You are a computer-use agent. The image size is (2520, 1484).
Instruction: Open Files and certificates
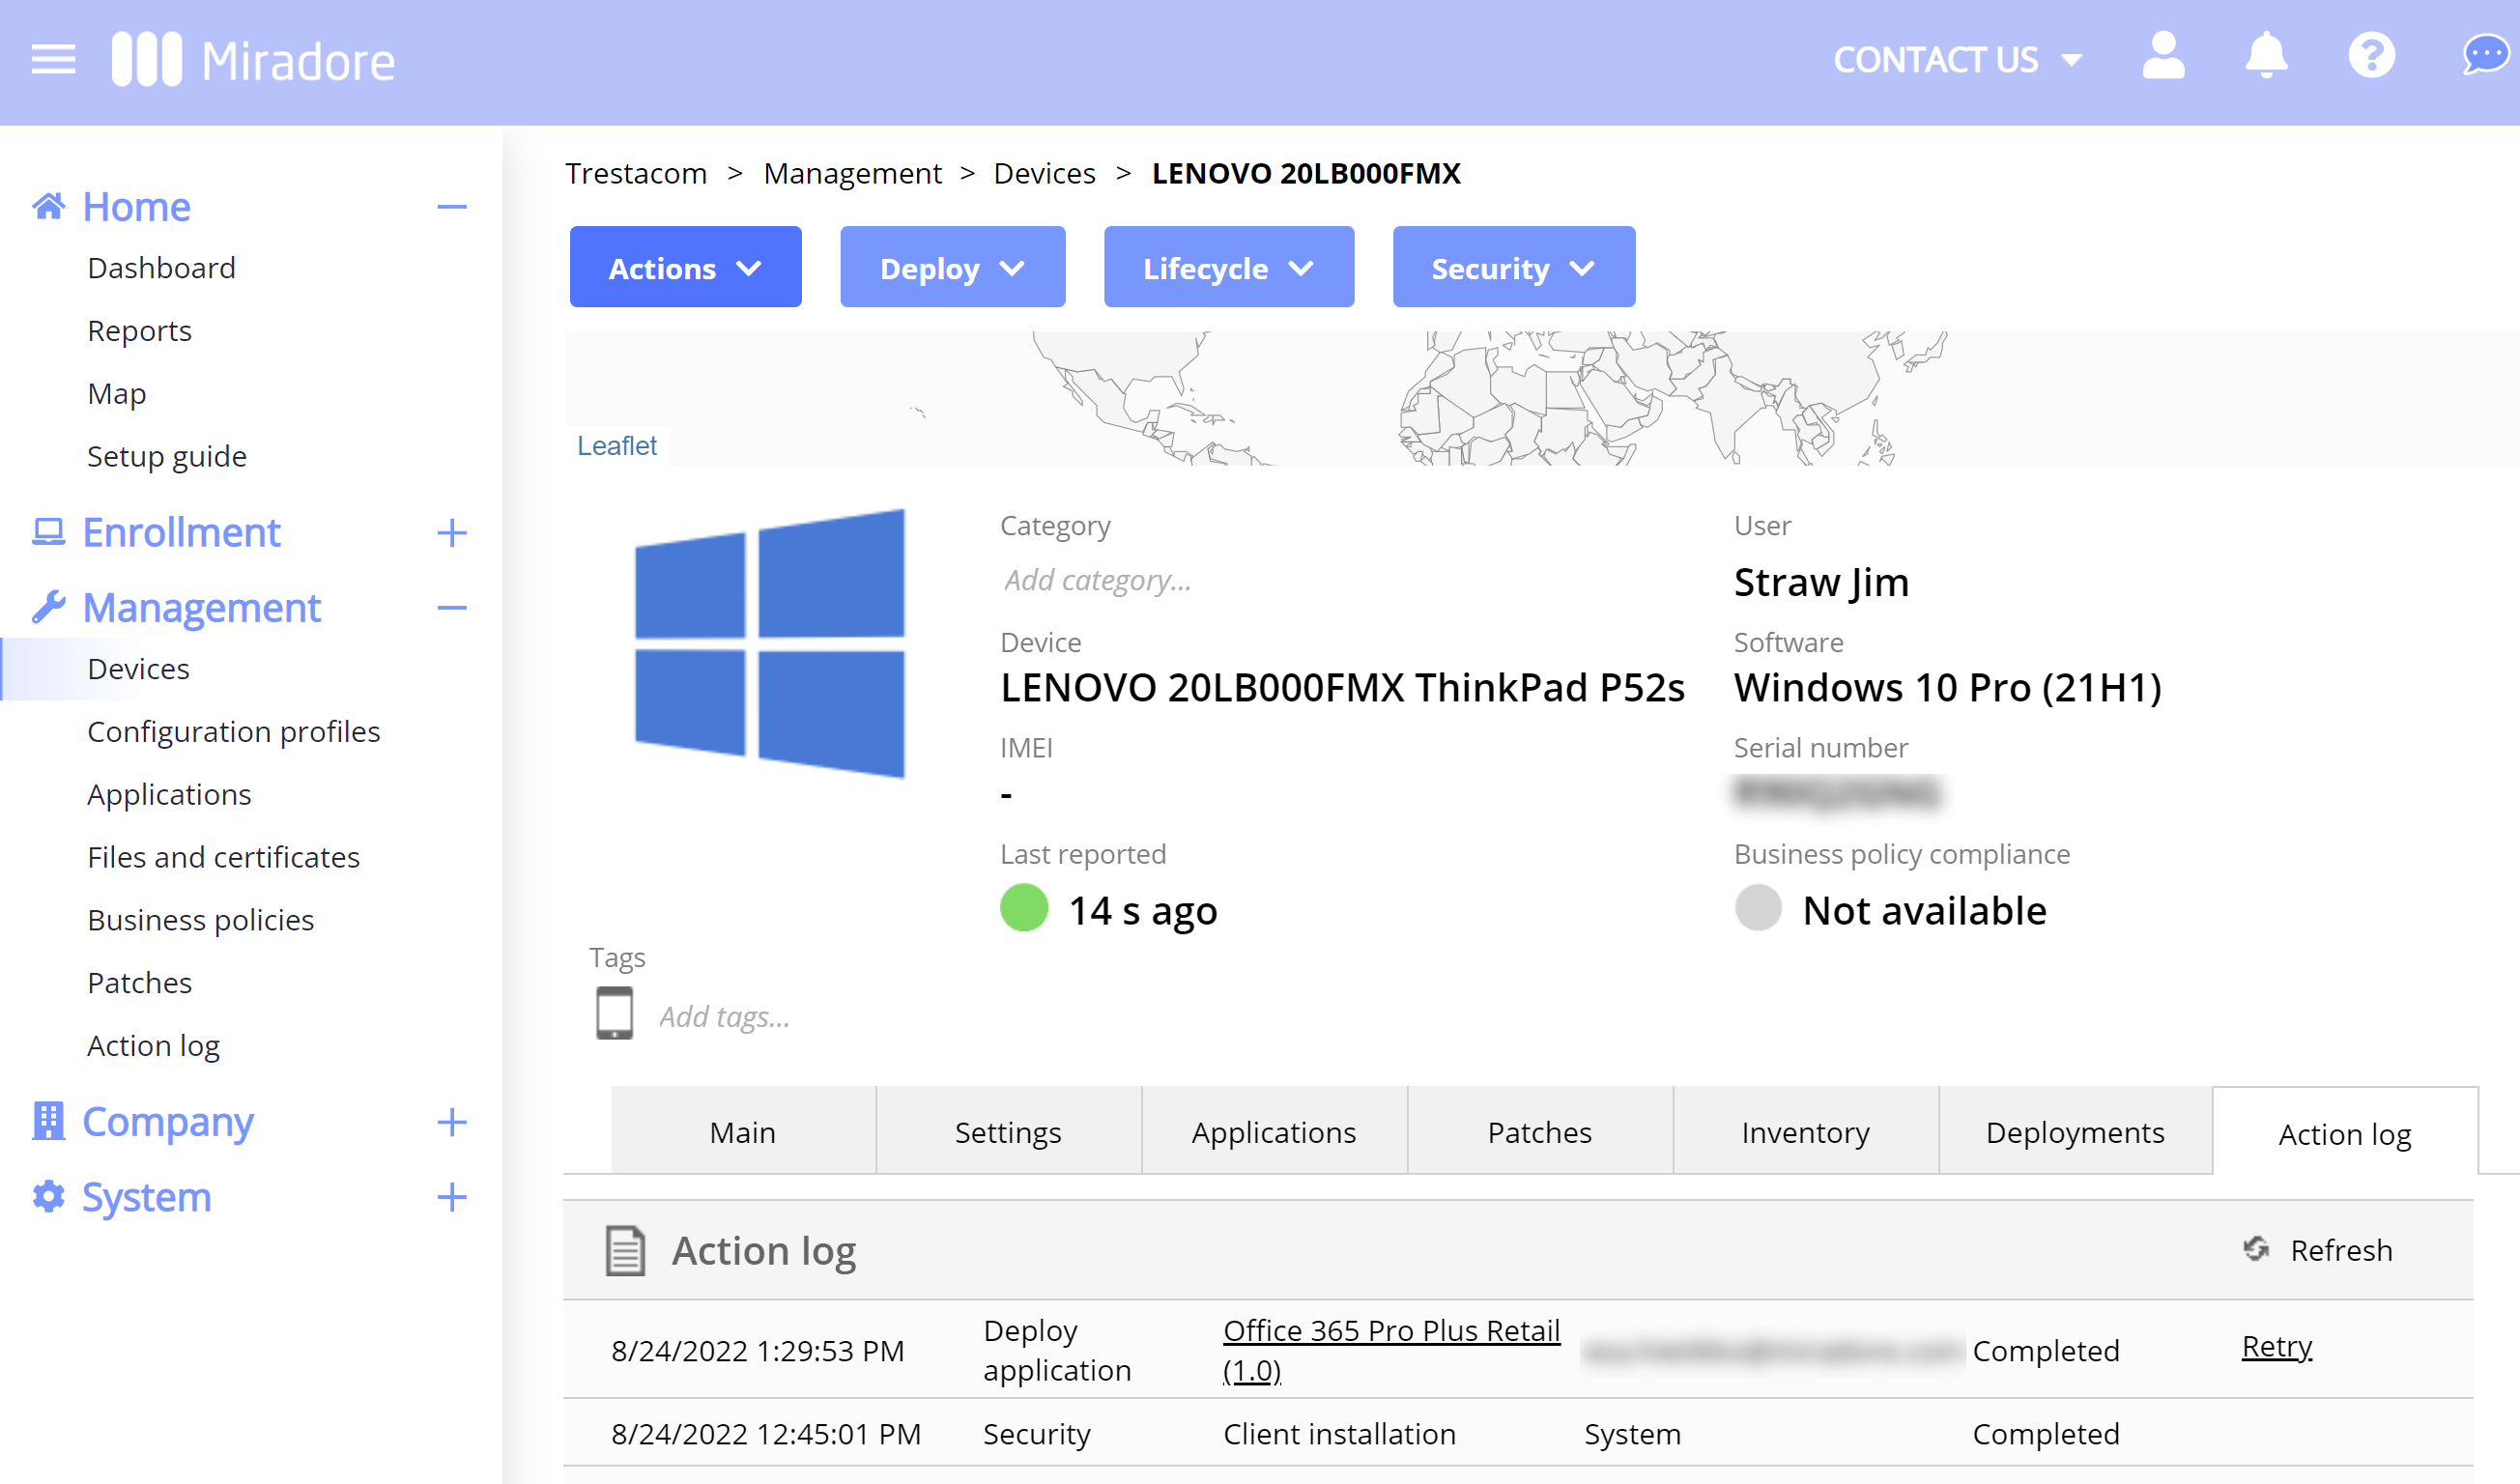coord(223,857)
